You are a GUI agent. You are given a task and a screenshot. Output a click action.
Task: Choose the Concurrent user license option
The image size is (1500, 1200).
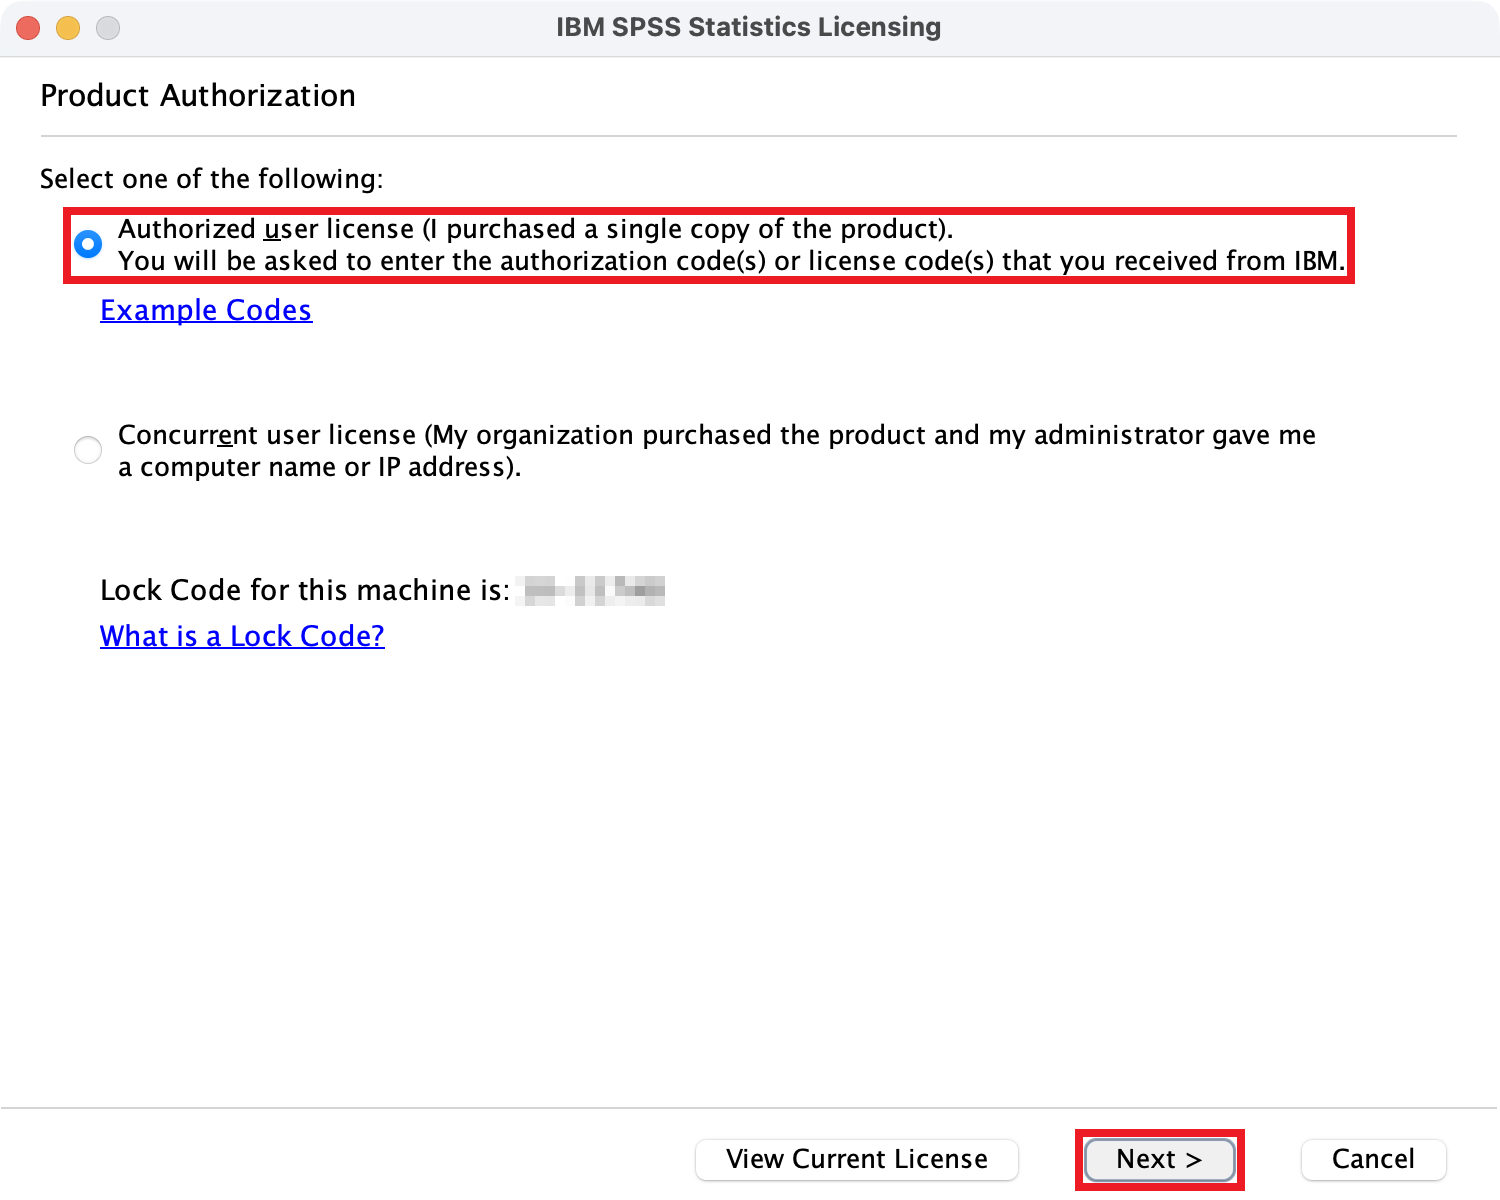[x=88, y=450]
